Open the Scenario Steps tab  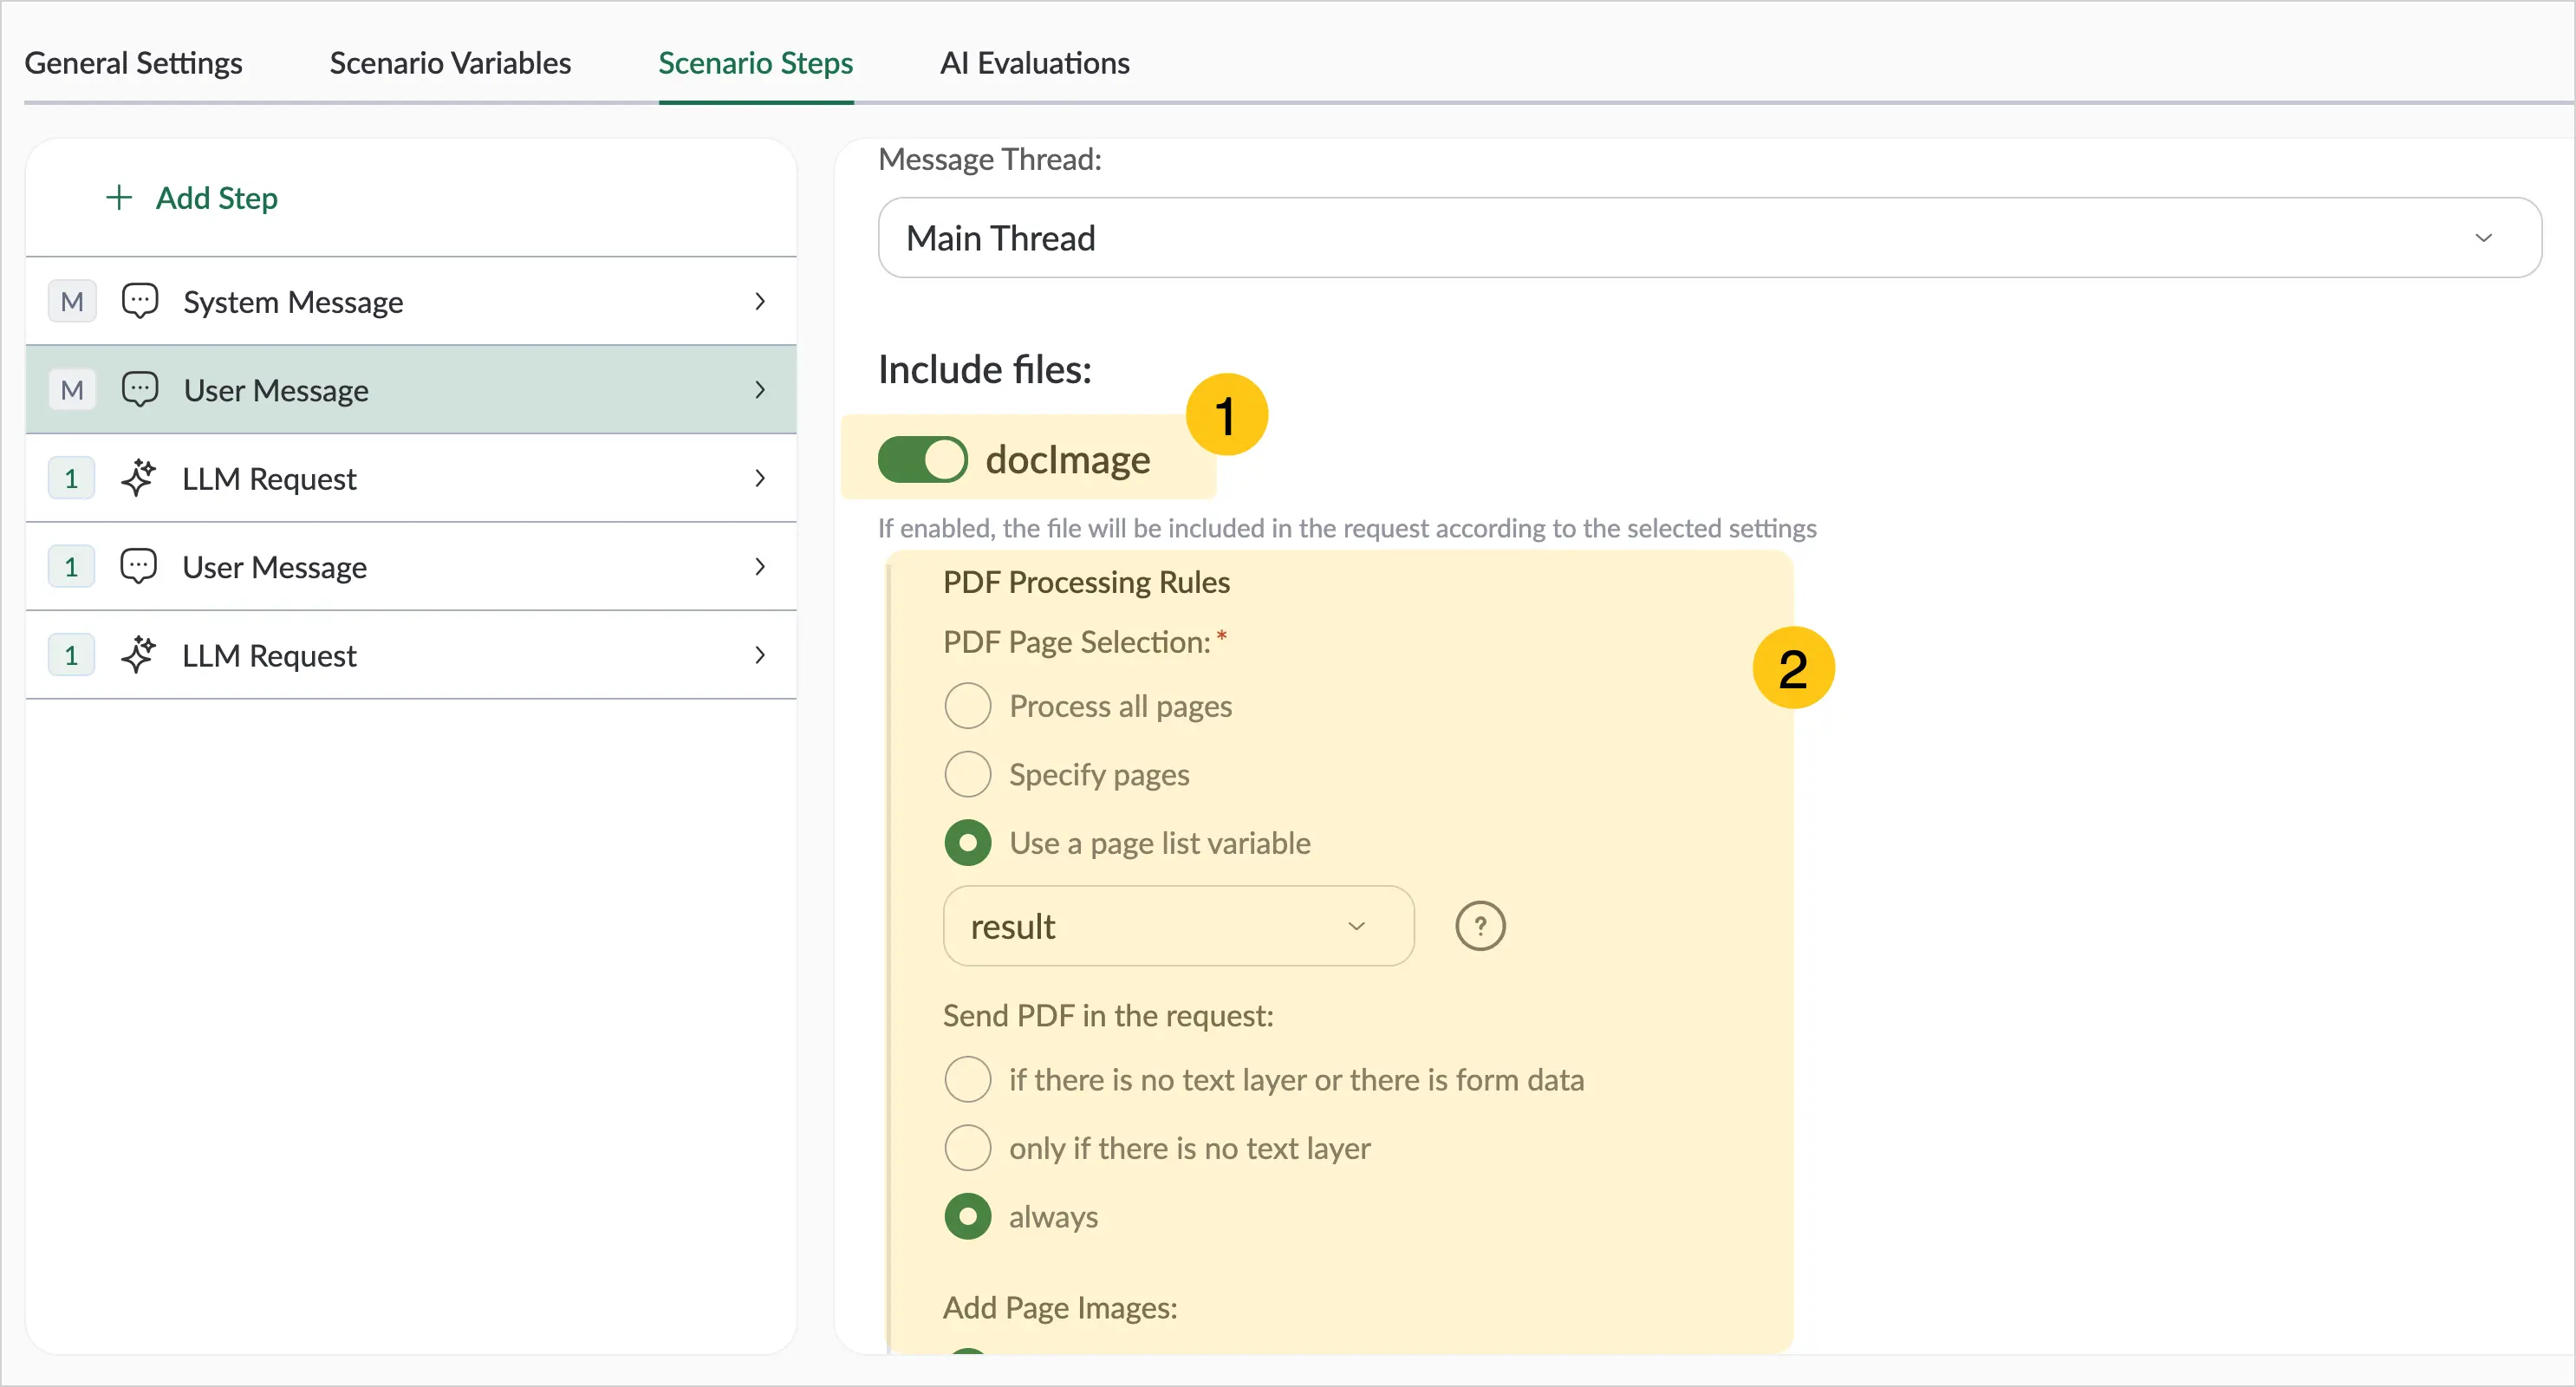[755, 63]
